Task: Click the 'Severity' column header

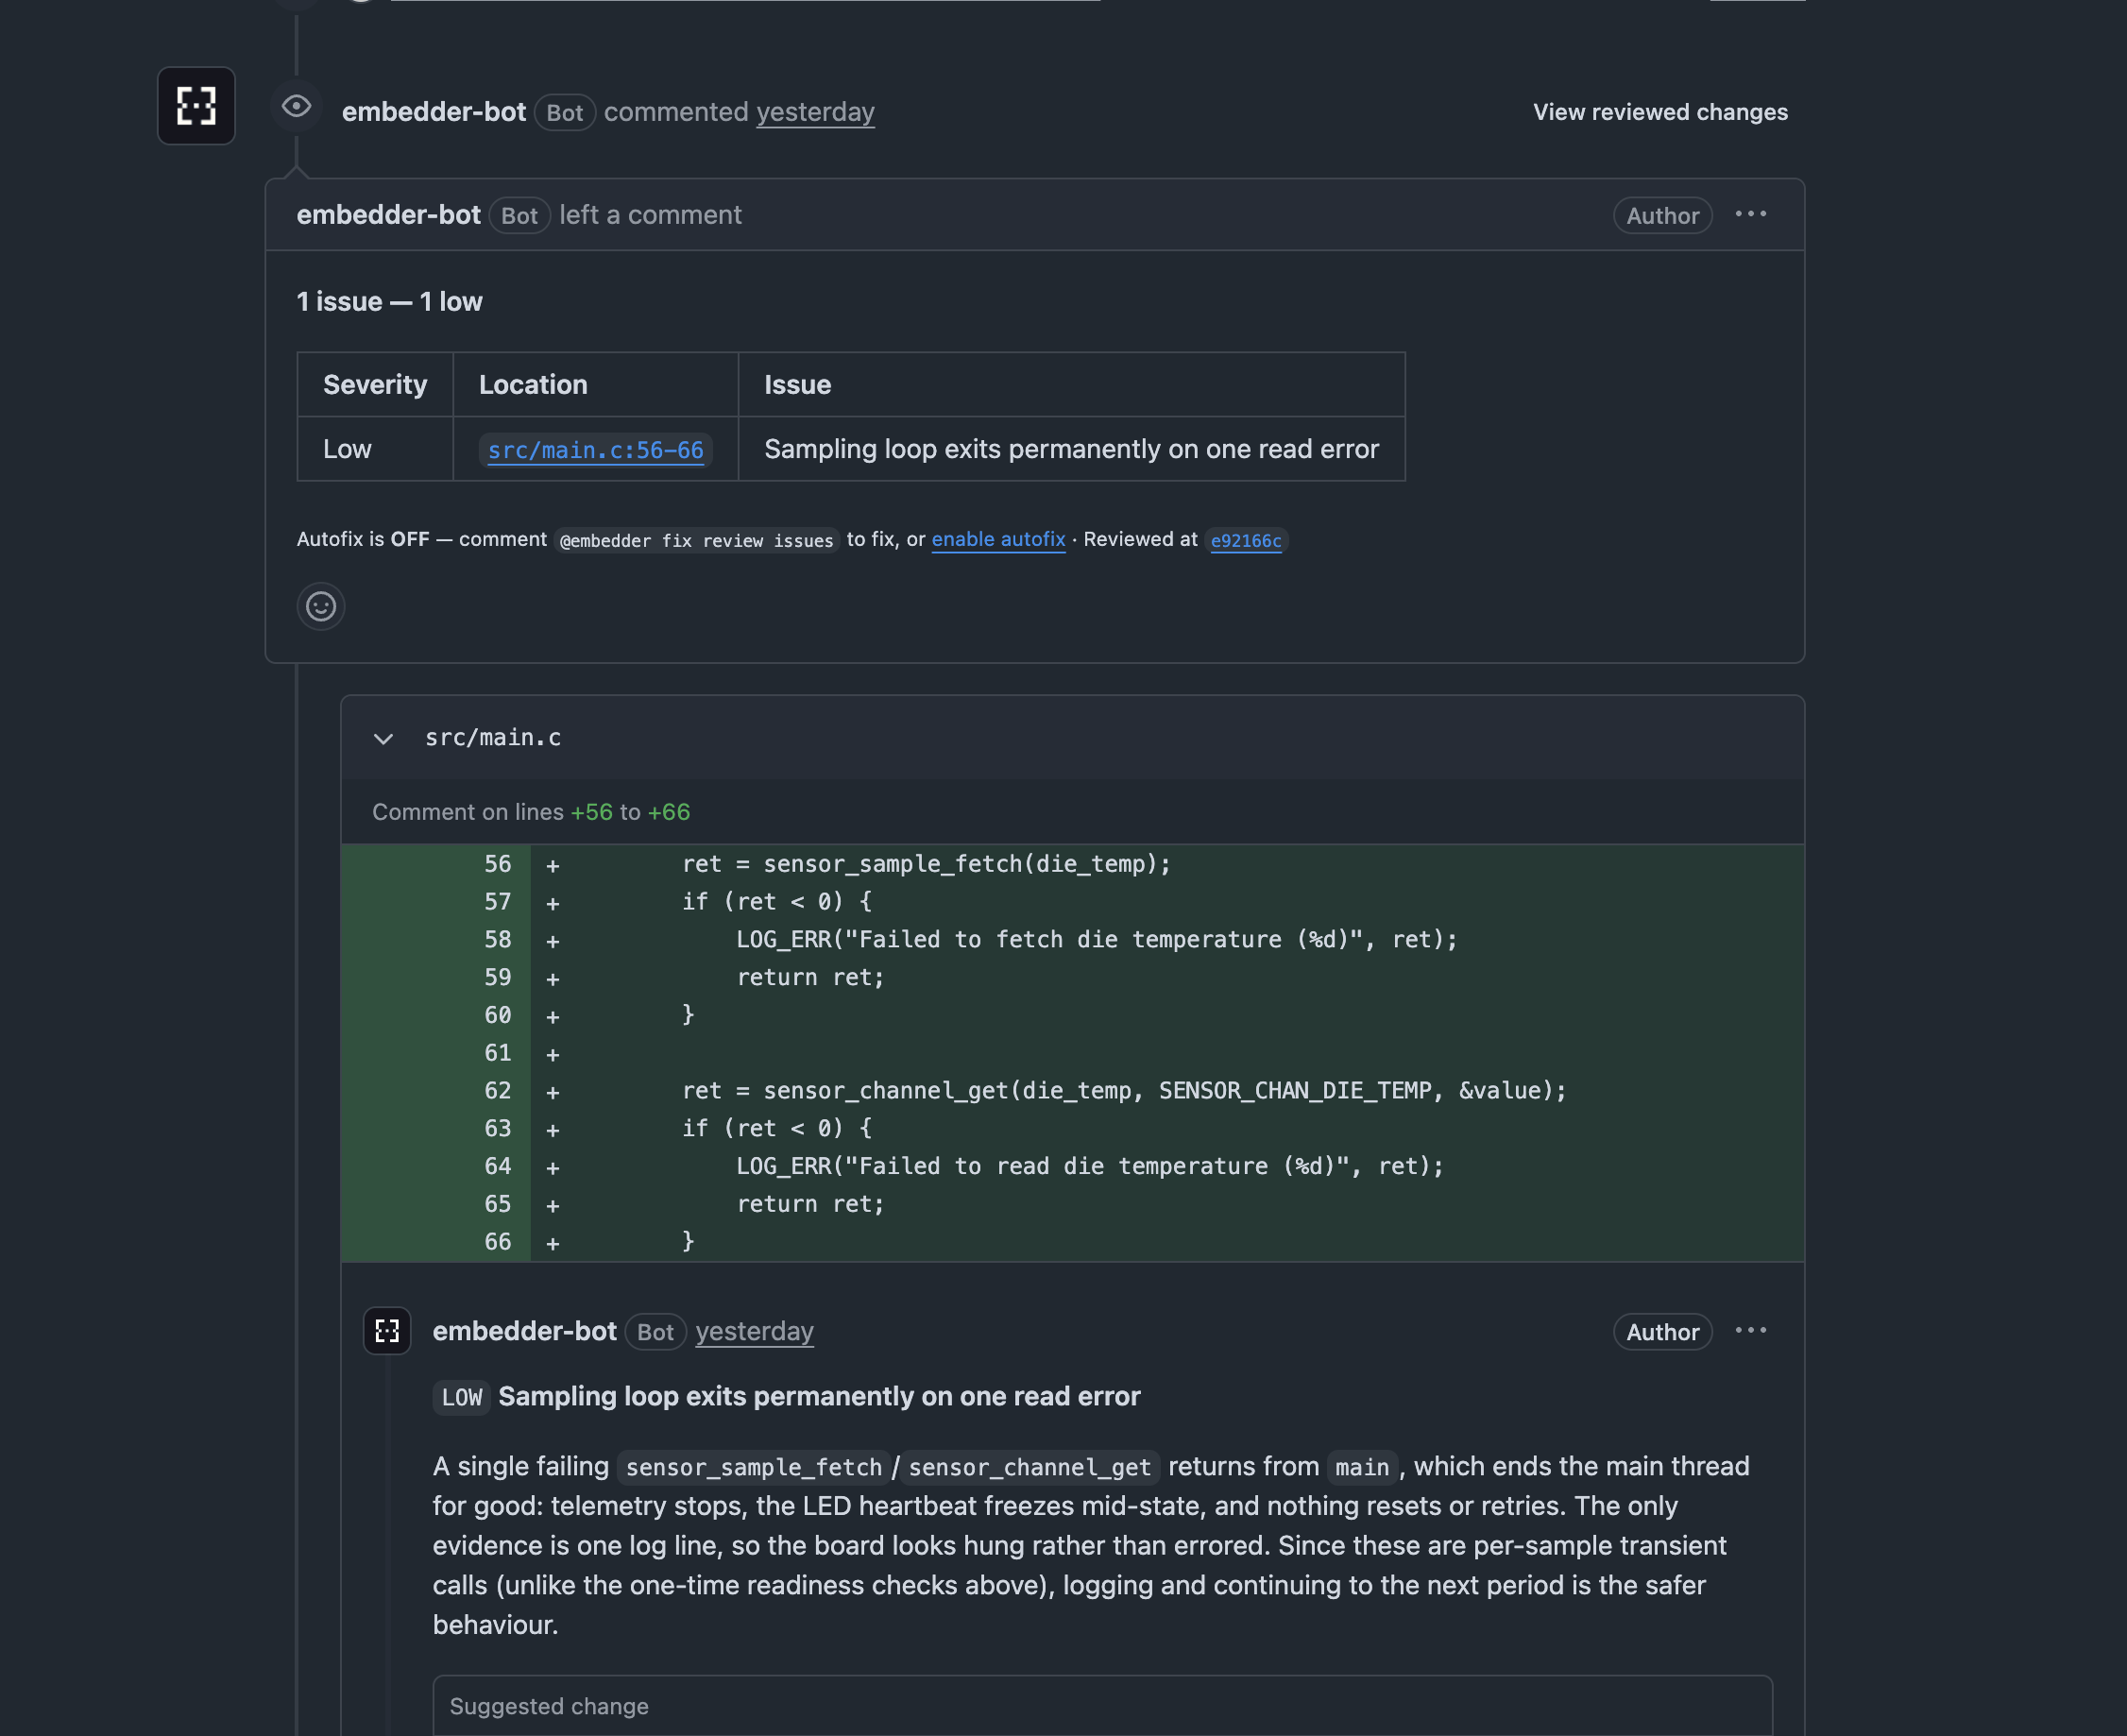Action: click(x=375, y=384)
